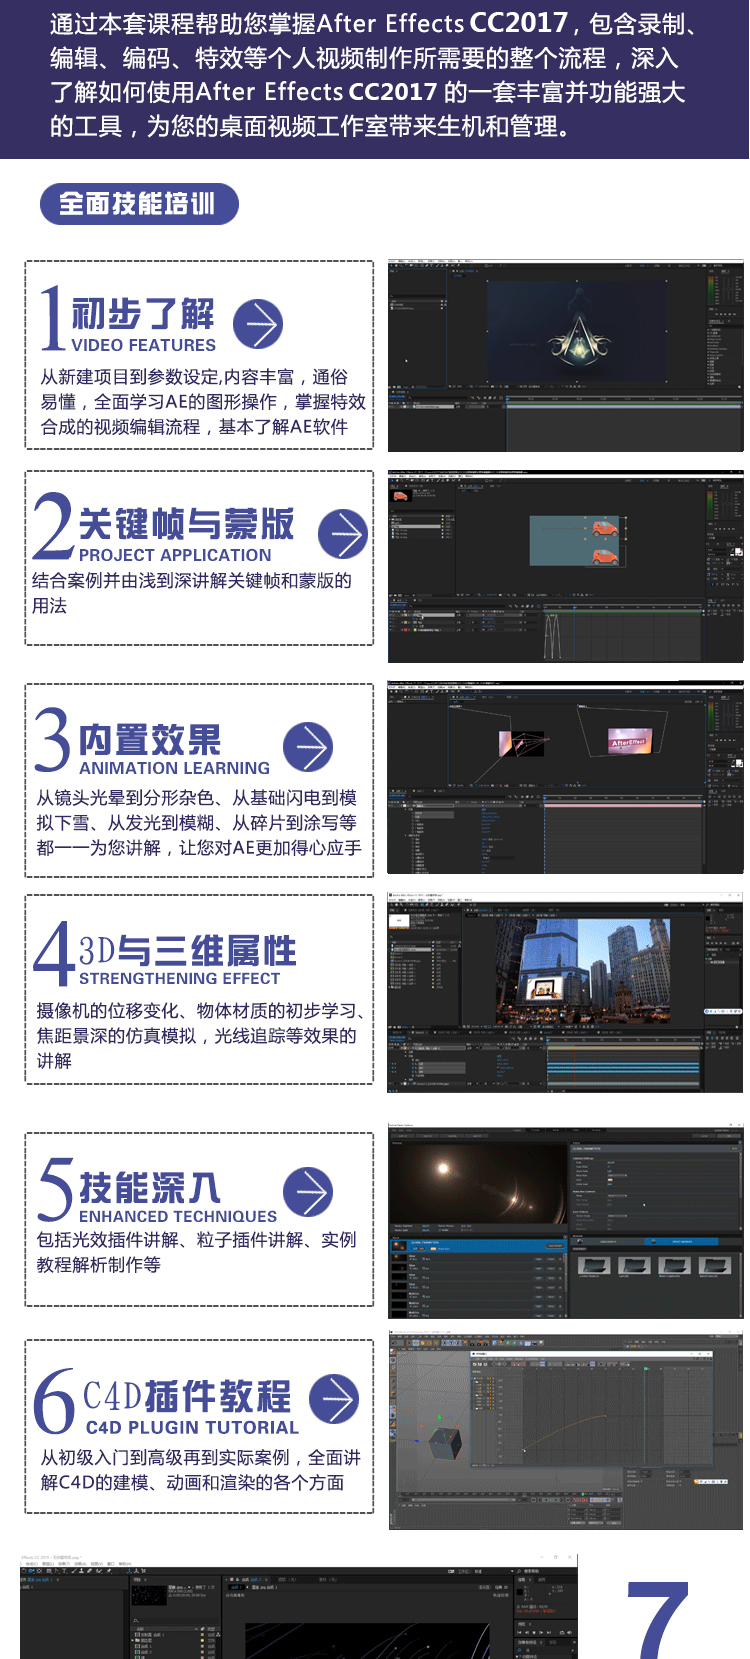Click the description starting 从新建项目到参数设定
Viewport: 750px width, 1659px height.
coord(203,402)
